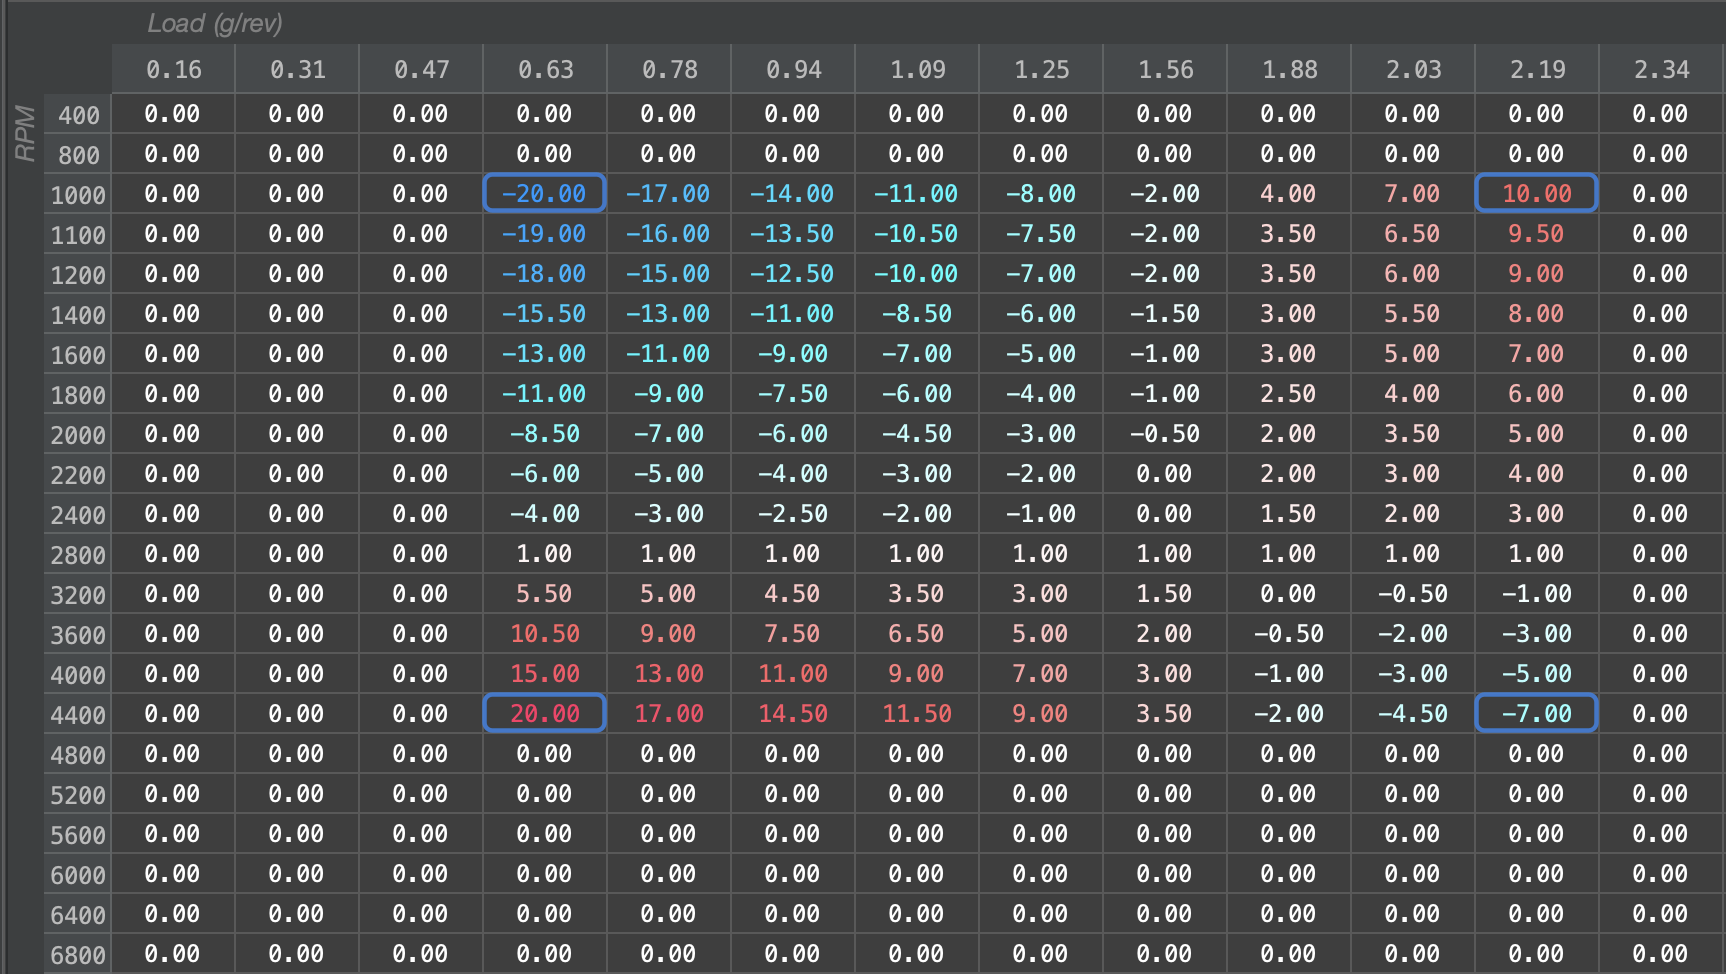
Task: Select the 9.50 cell in row 1100
Action: pos(1537,233)
